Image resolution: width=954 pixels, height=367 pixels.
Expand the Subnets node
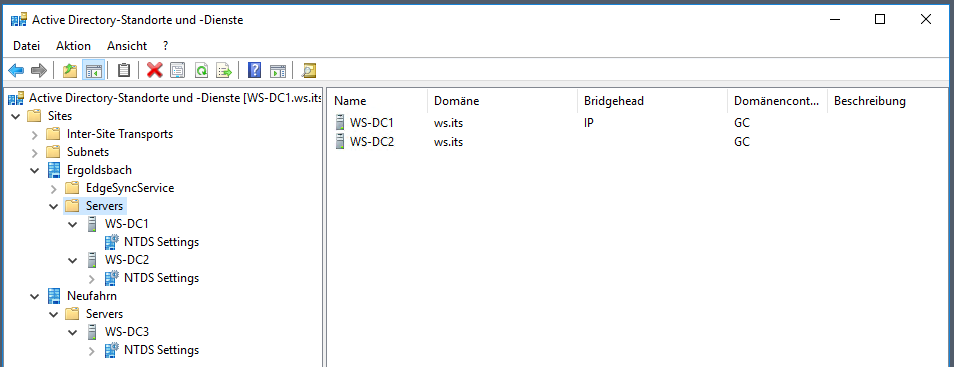tap(35, 152)
